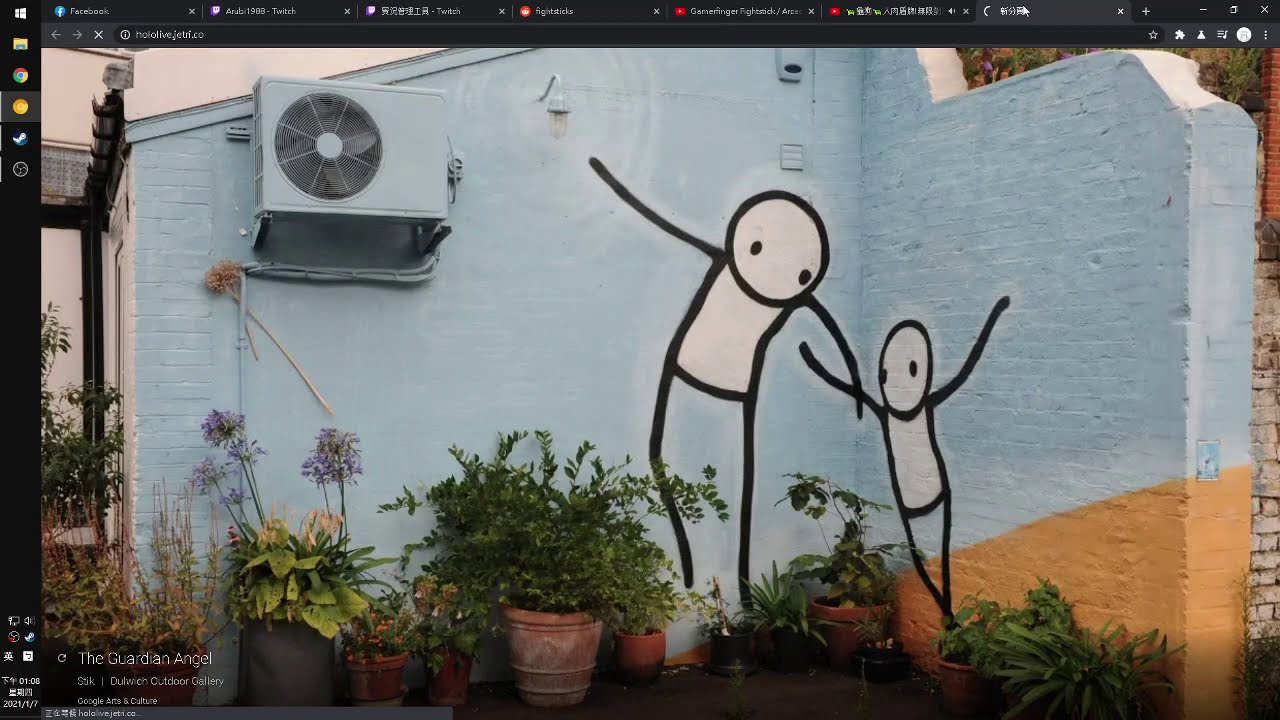
Task: Open the network tray icon
Action: coord(13,621)
